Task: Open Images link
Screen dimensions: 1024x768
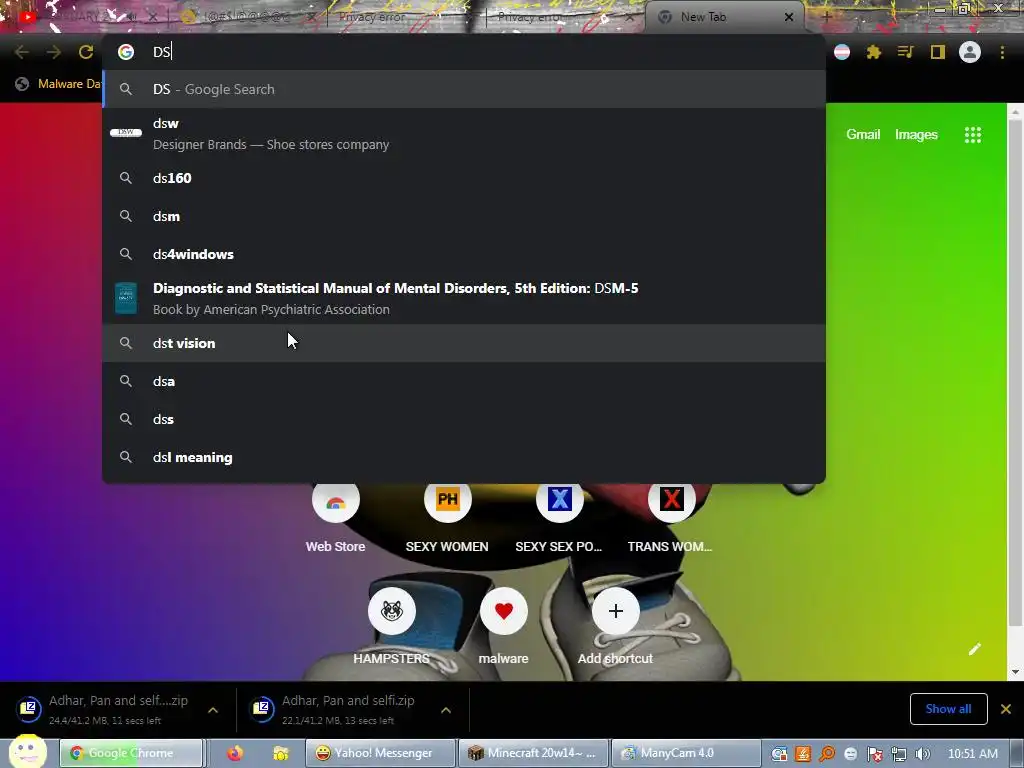Action: point(916,135)
